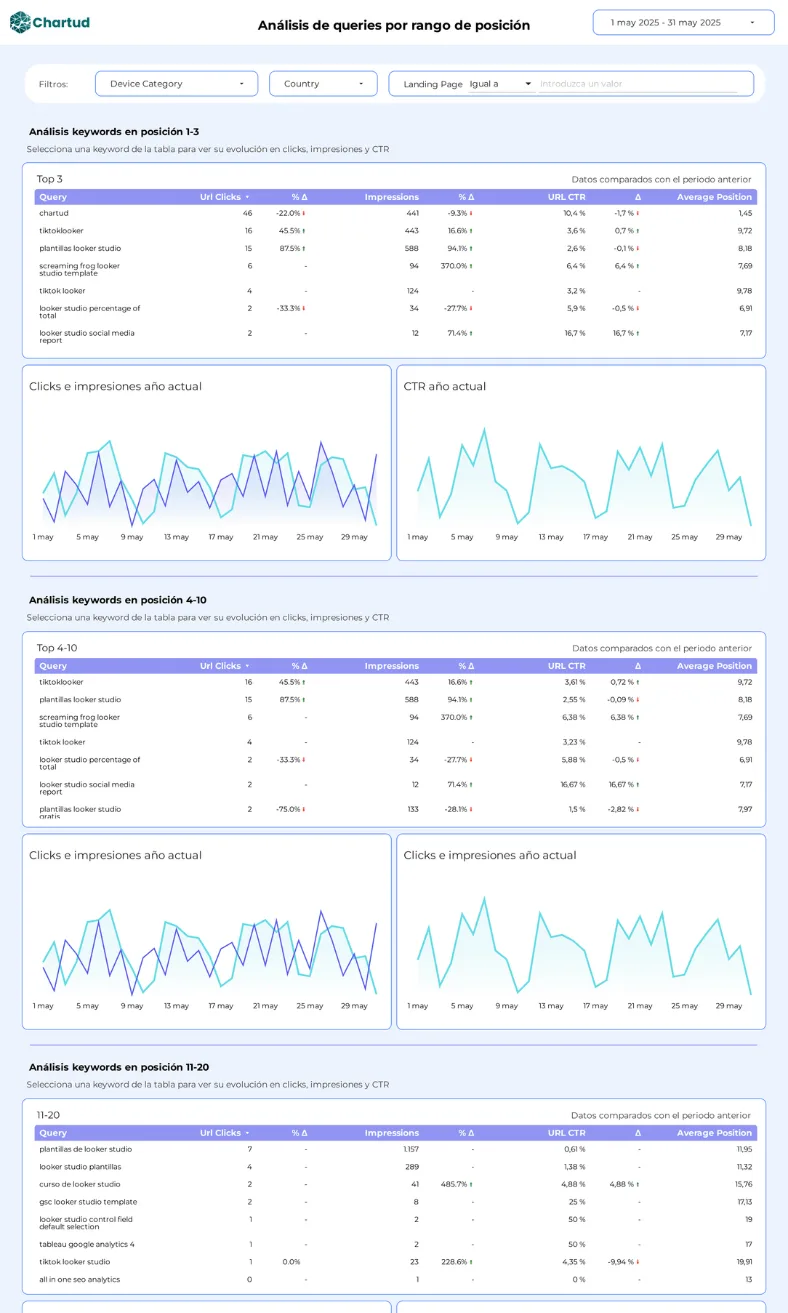Select the 'chartud' query row

[396, 213]
